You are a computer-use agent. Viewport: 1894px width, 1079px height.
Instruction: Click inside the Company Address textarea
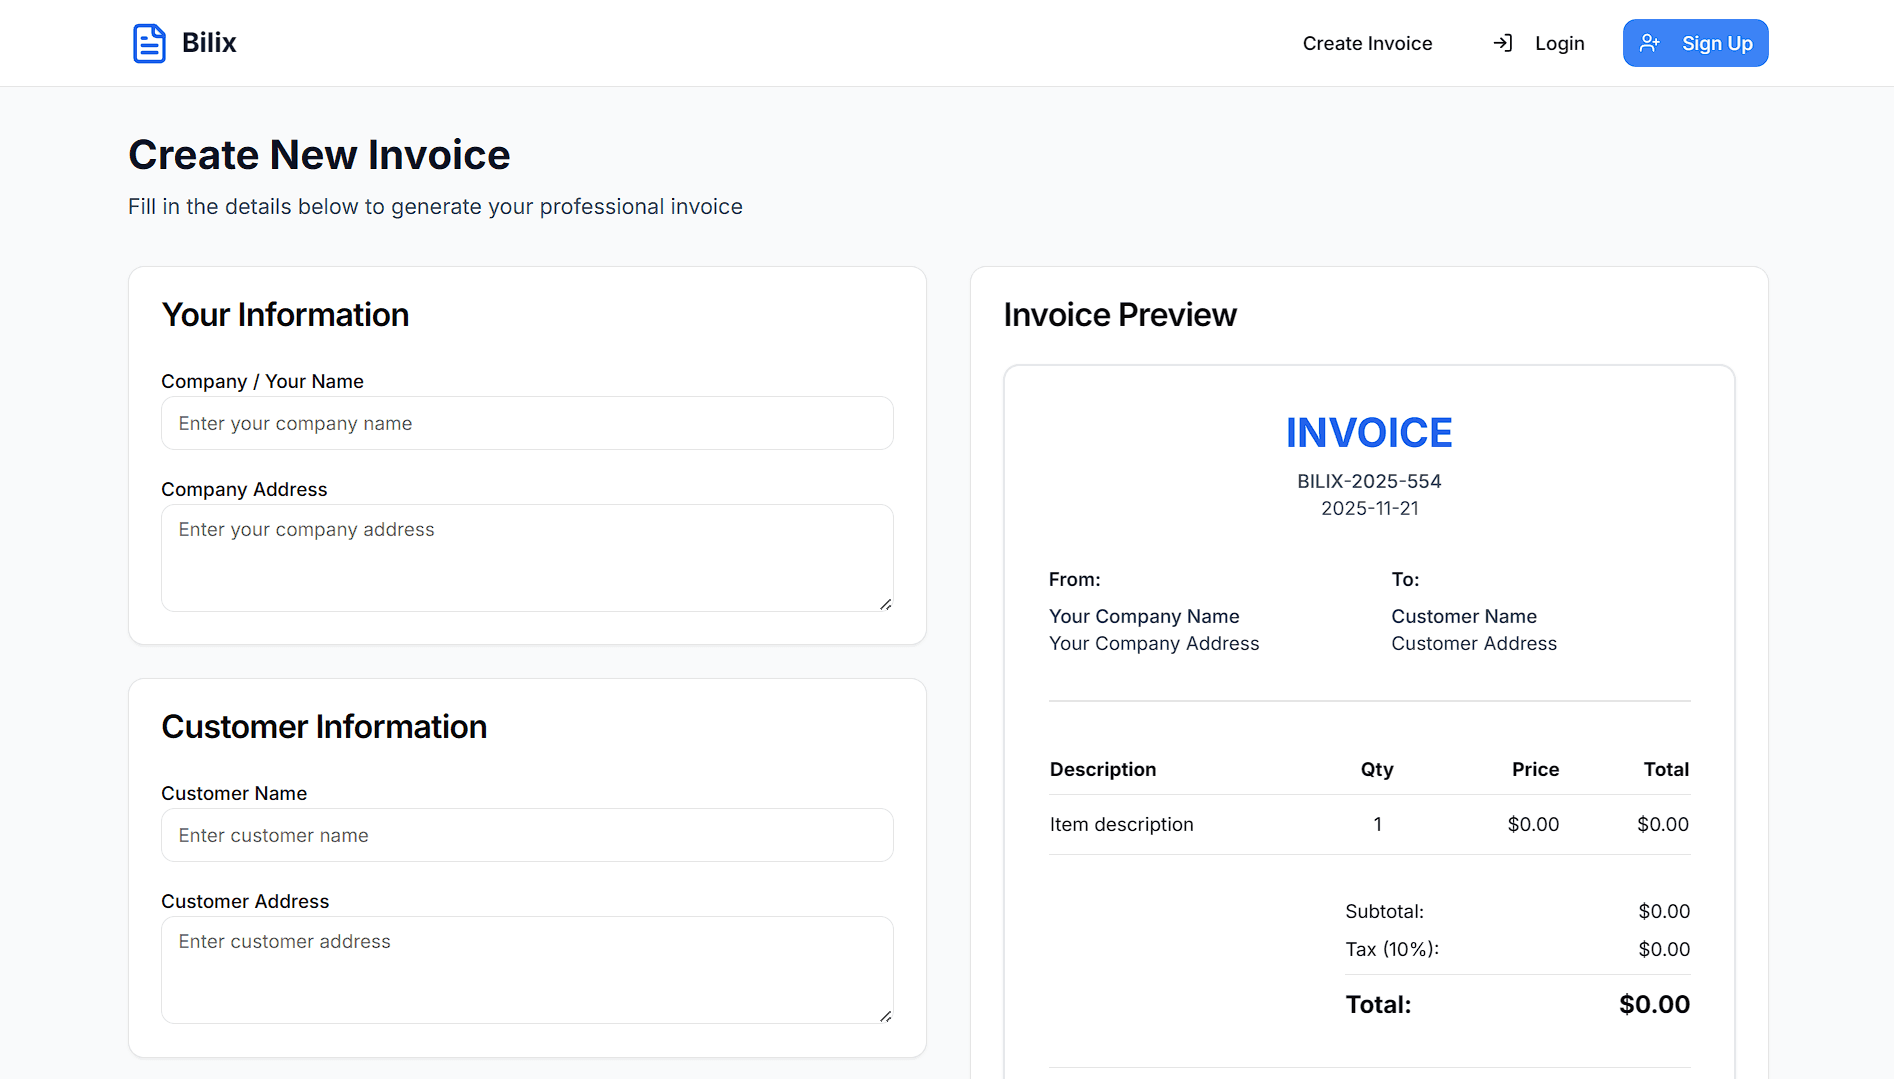click(x=527, y=557)
